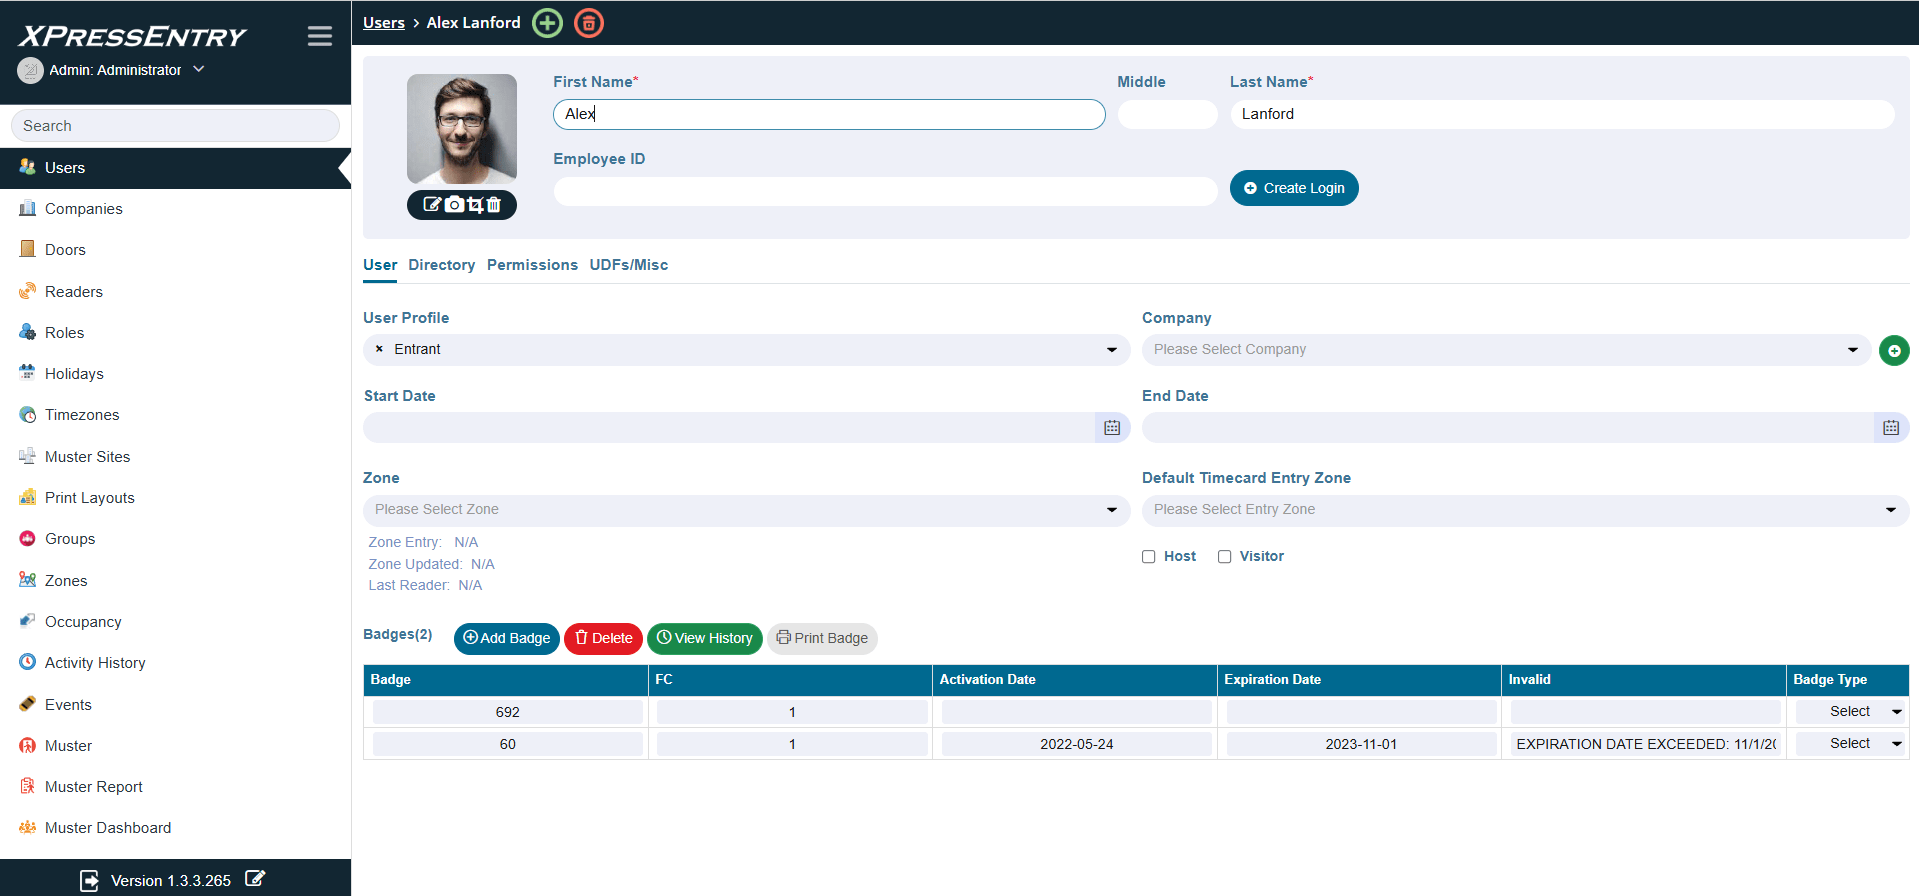Click the camera icon under photo

point(454,205)
